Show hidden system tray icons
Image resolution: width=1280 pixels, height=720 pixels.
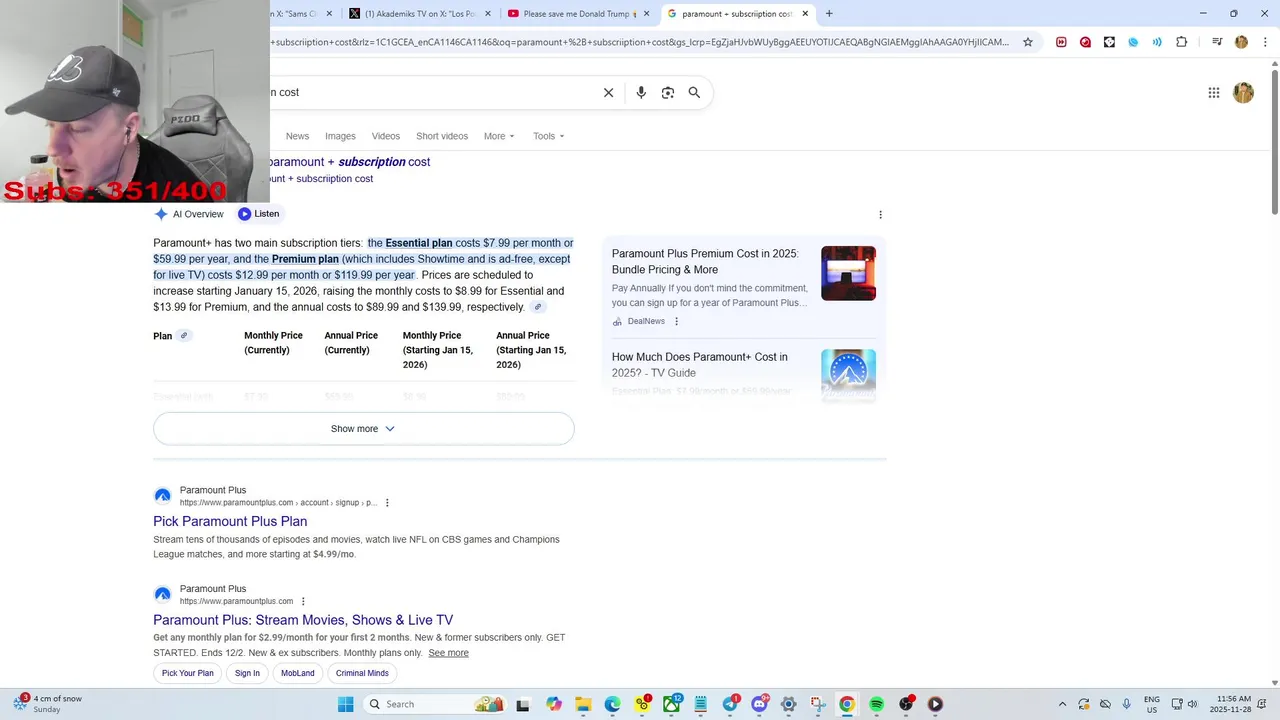(1062, 704)
